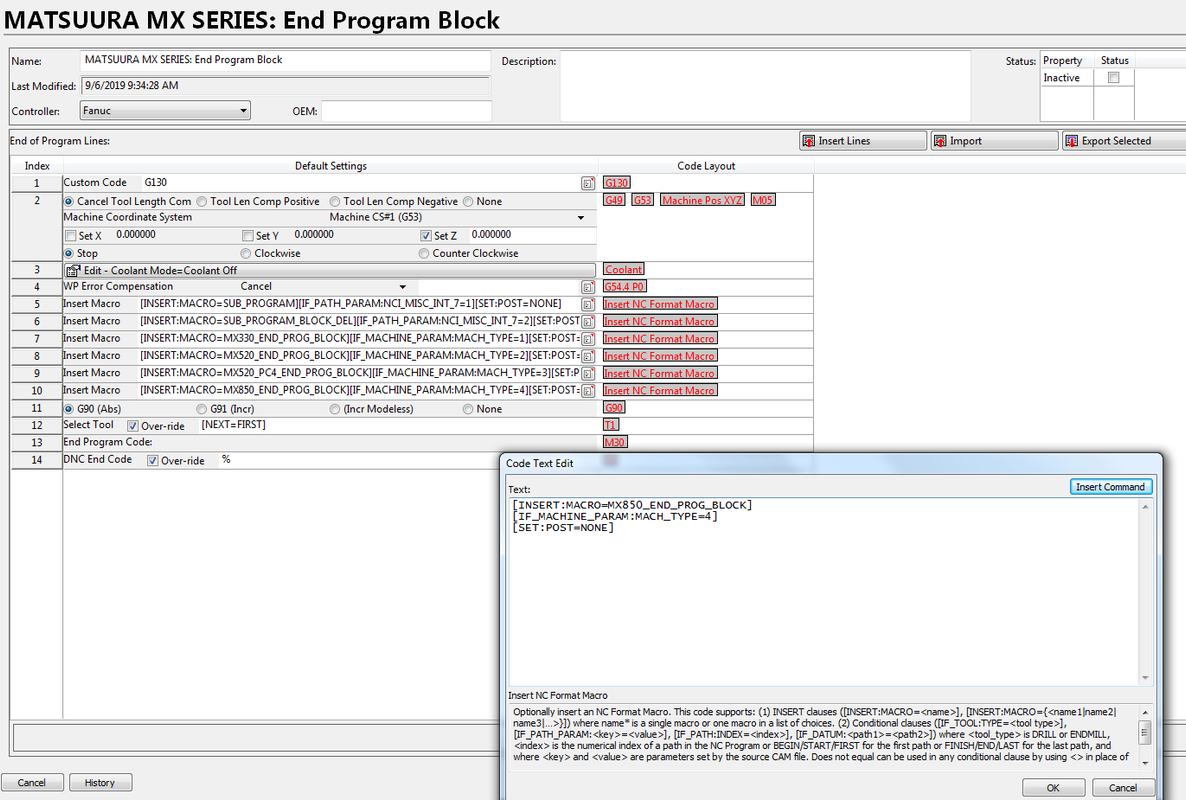Click the bottom-left Cancel button
Viewport: 1186px width, 800px height.
pyautogui.click(x=32, y=783)
